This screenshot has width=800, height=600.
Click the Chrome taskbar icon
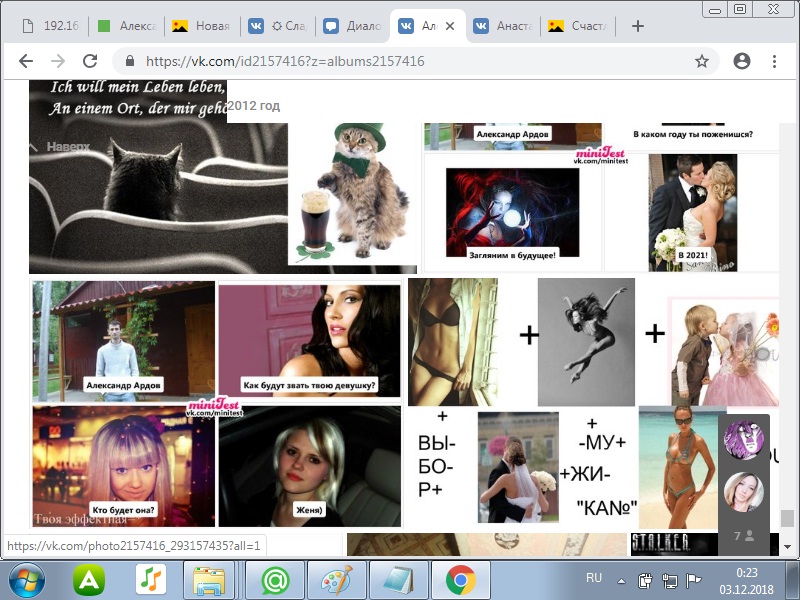[x=461, y=580]
